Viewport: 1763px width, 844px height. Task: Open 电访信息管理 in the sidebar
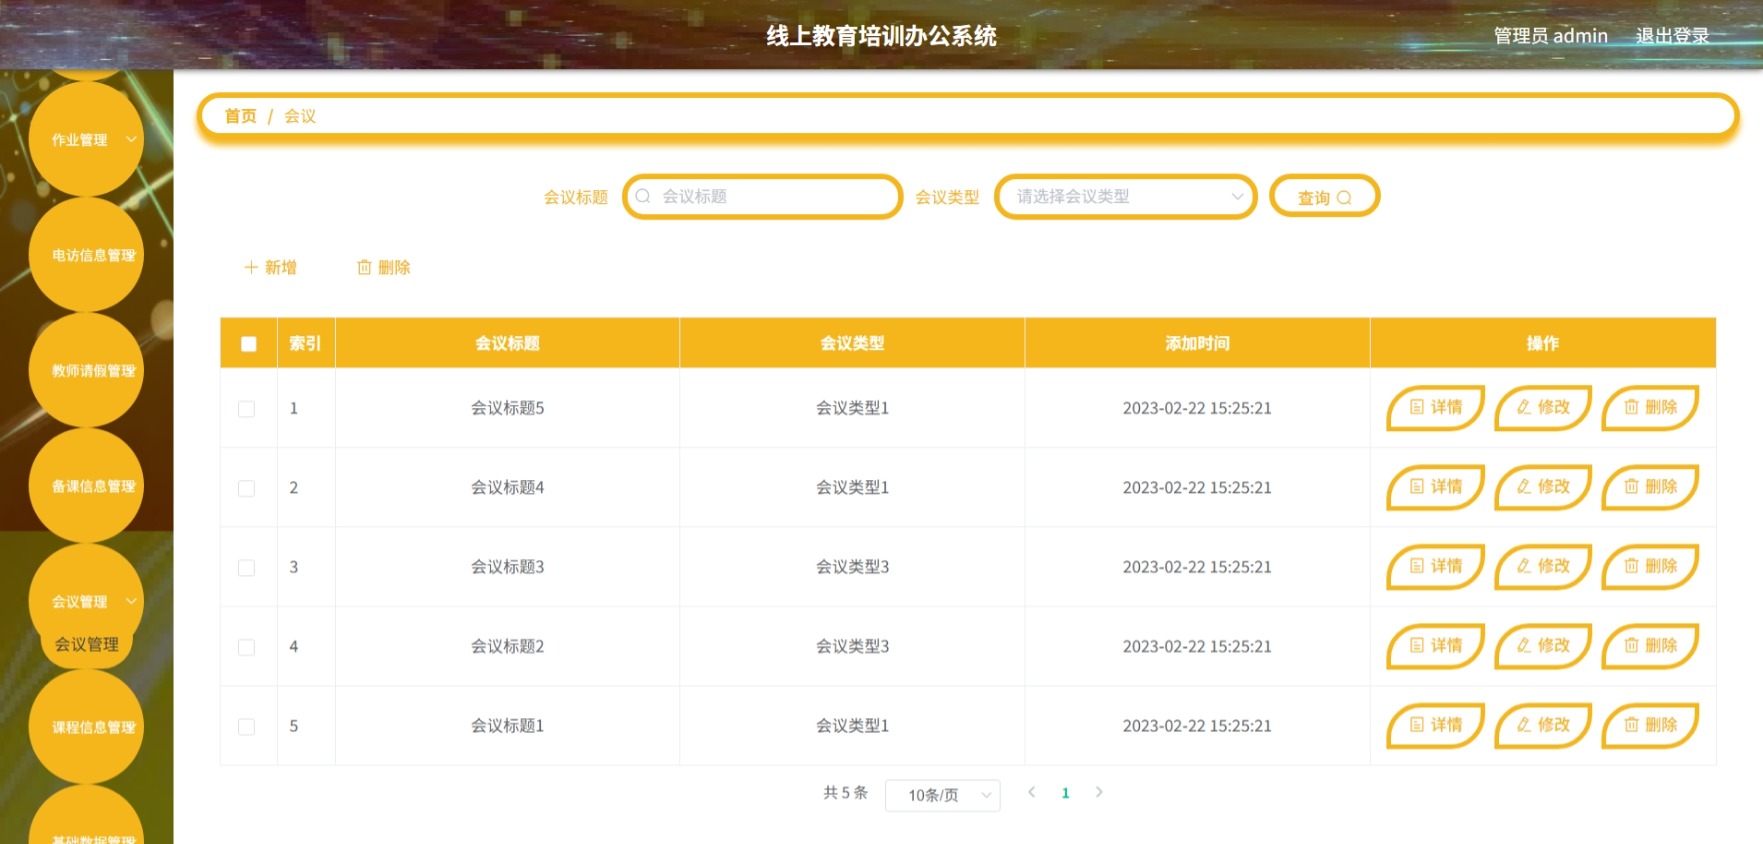tap(87, 255)
